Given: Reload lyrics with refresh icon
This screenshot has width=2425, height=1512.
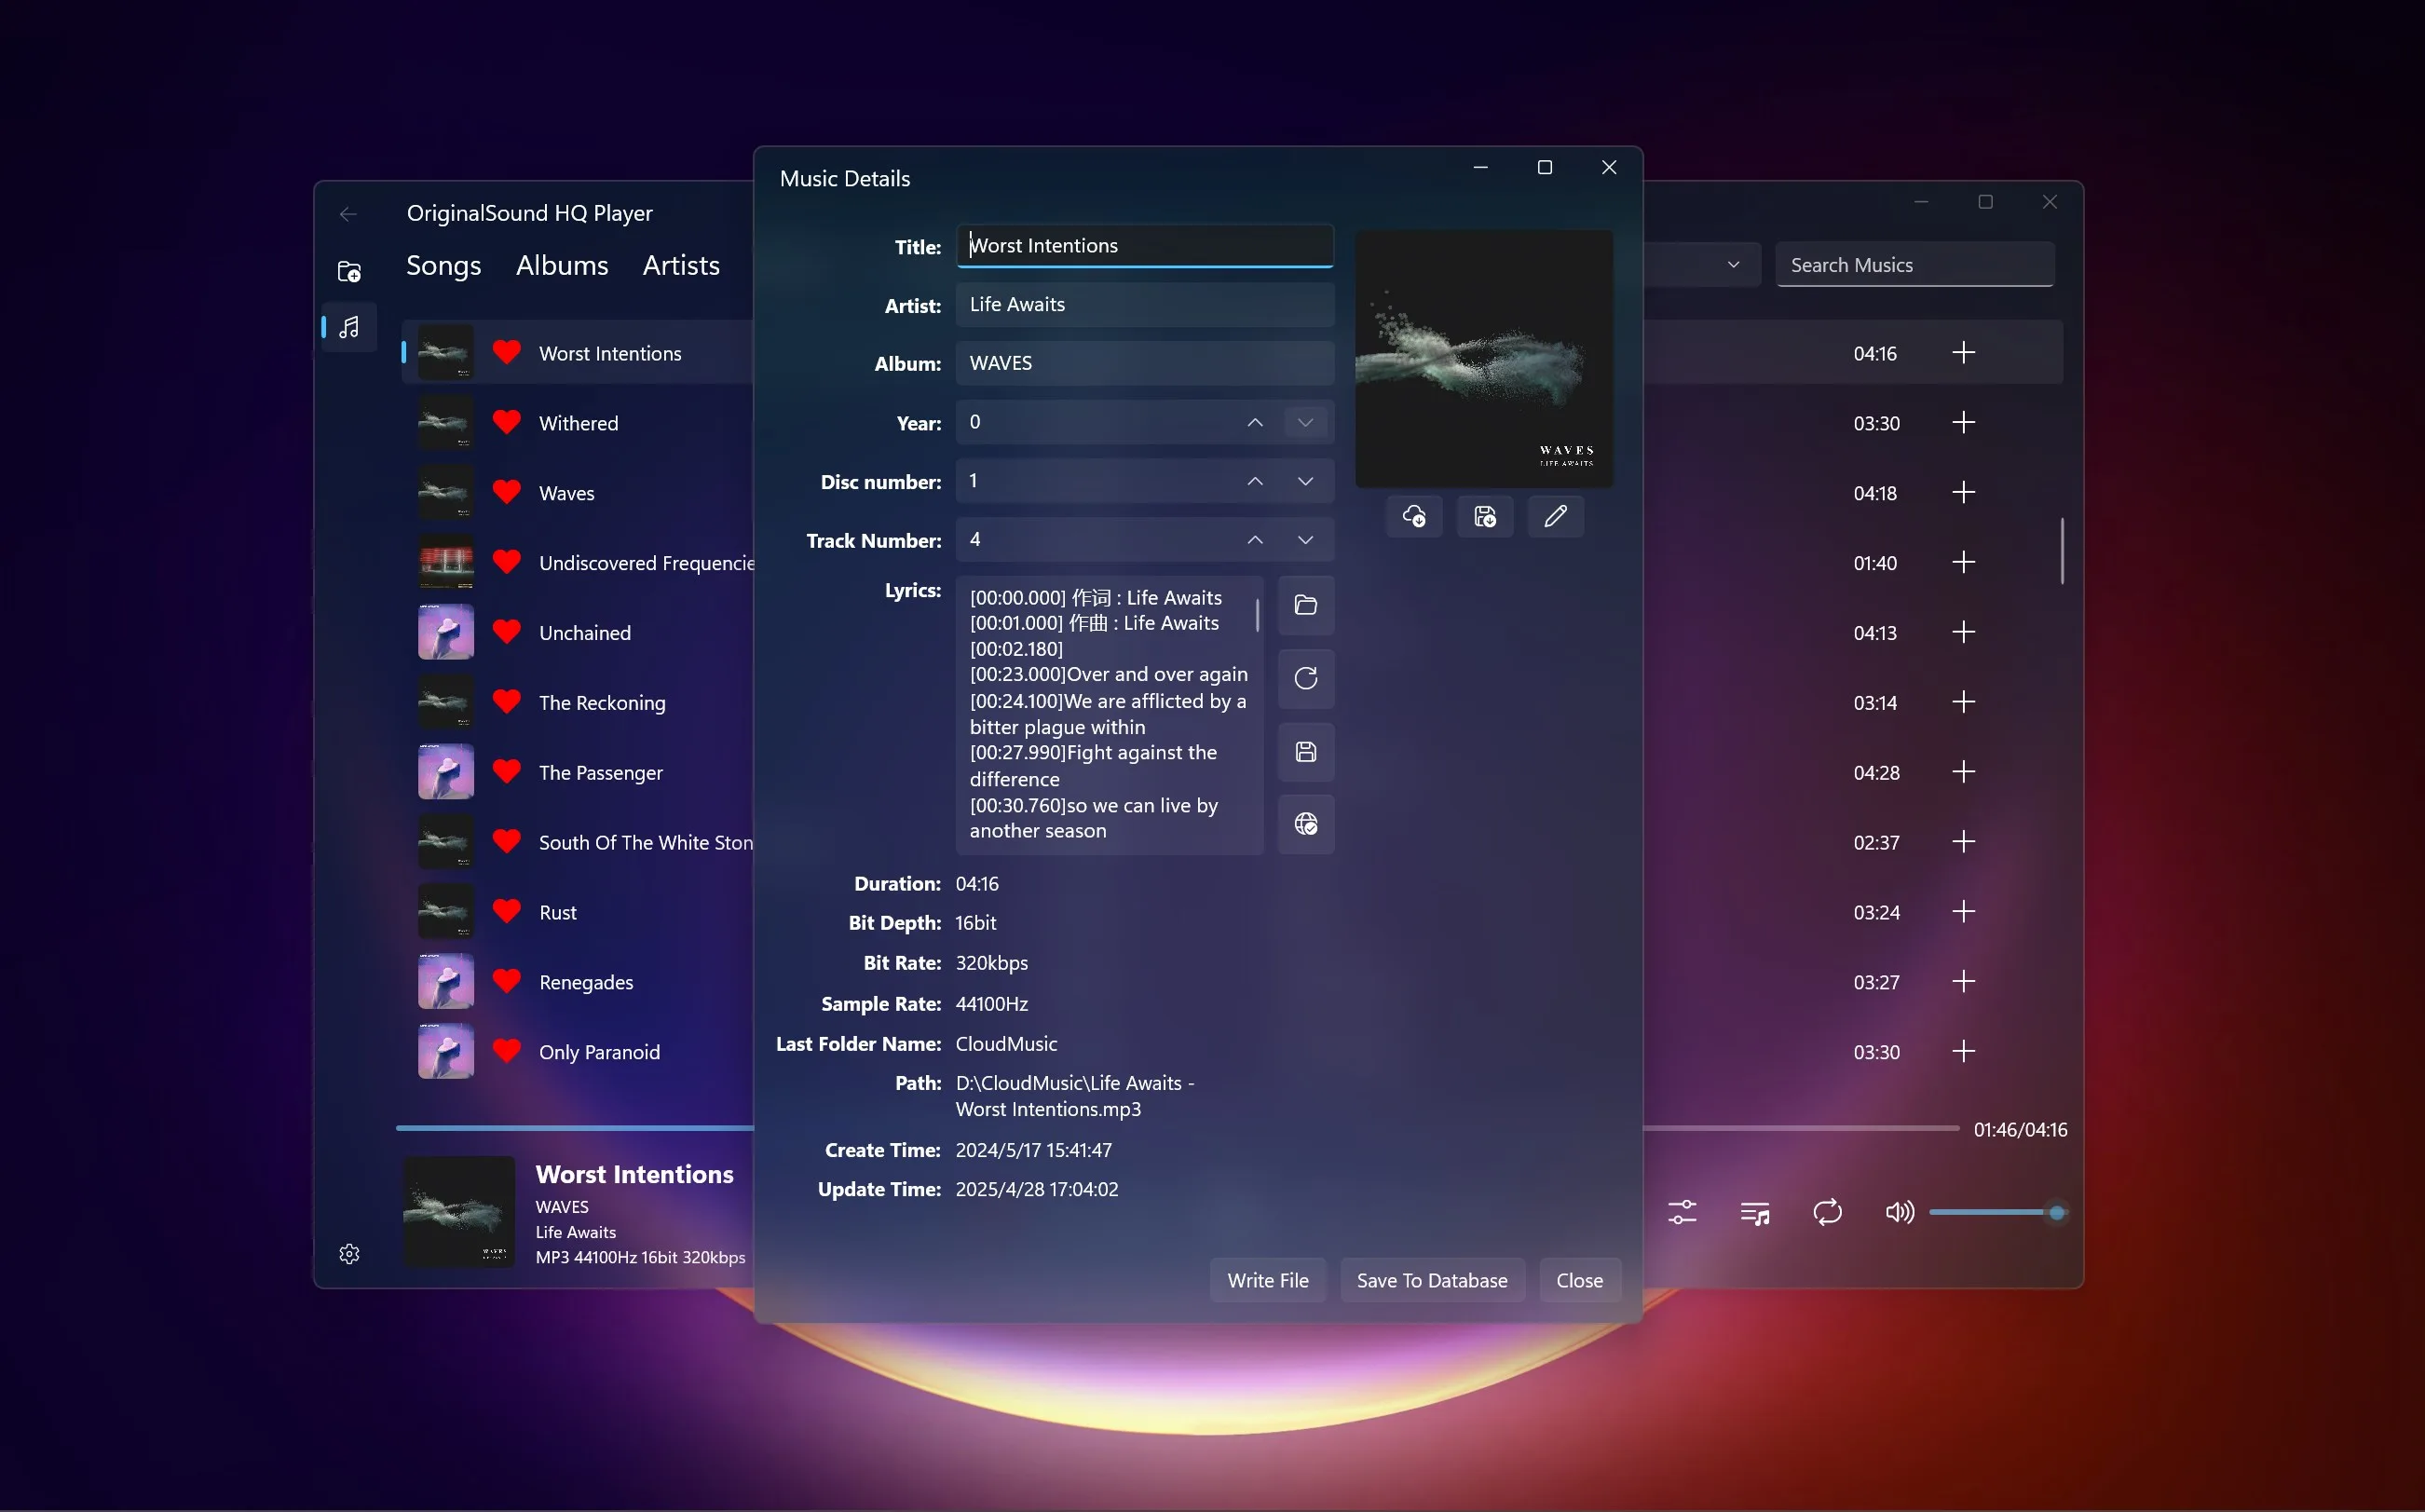Looking at the screenshot, I should click(1306, 678).
